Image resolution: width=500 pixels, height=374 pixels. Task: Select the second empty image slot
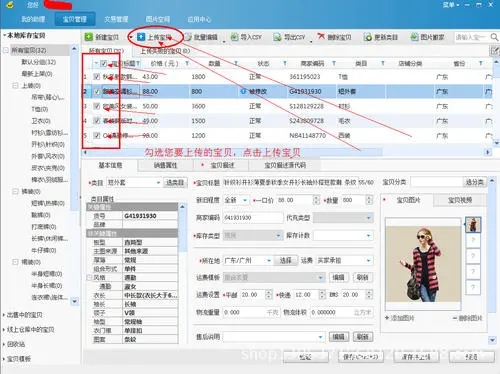click(473, 240)
